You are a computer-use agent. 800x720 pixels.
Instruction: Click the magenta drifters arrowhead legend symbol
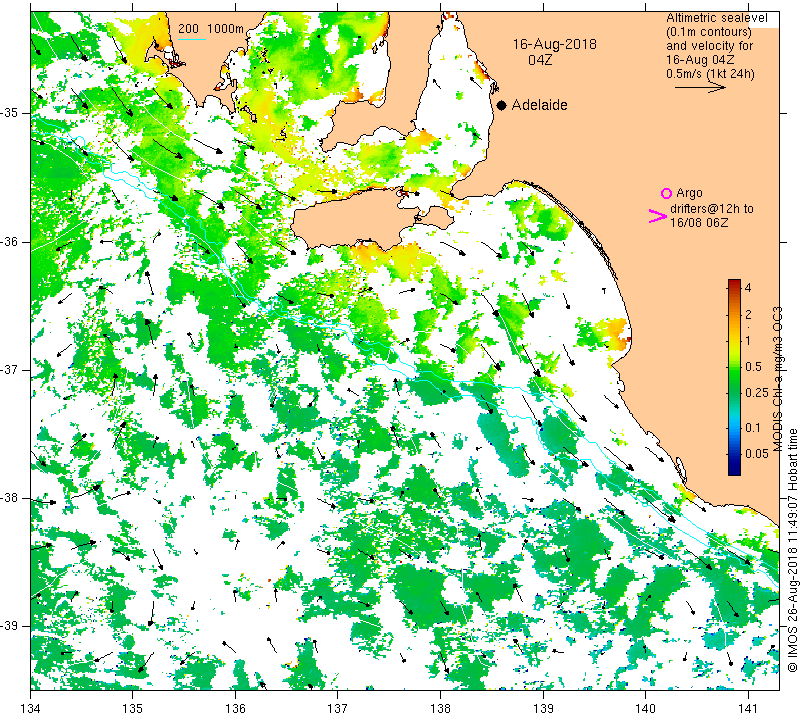coord(658,216)
